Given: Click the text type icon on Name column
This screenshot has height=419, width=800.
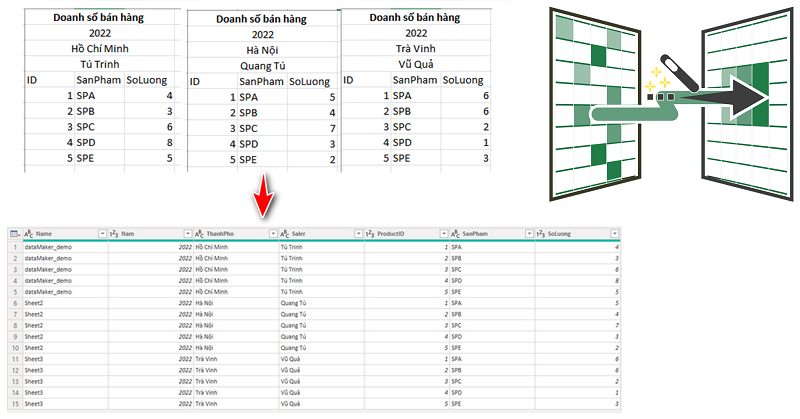Looking at the screenshot, I should point(28,233).
